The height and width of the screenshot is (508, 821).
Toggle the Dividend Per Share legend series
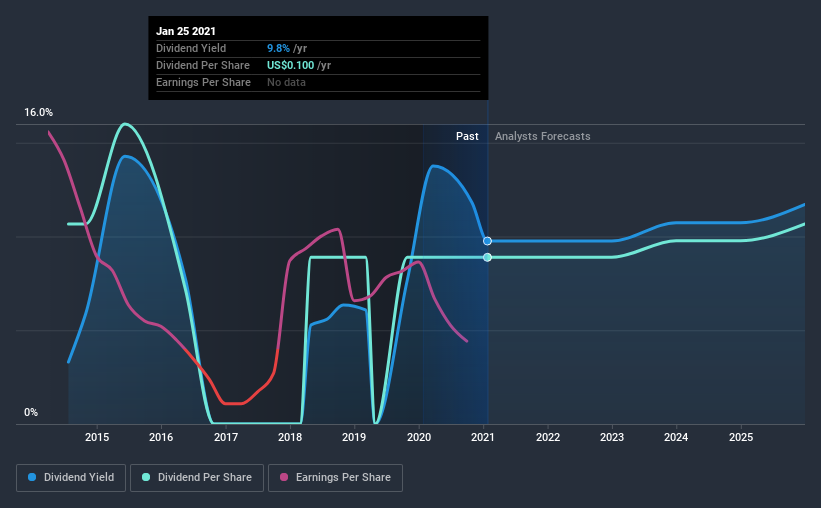[x=197, y=478]
